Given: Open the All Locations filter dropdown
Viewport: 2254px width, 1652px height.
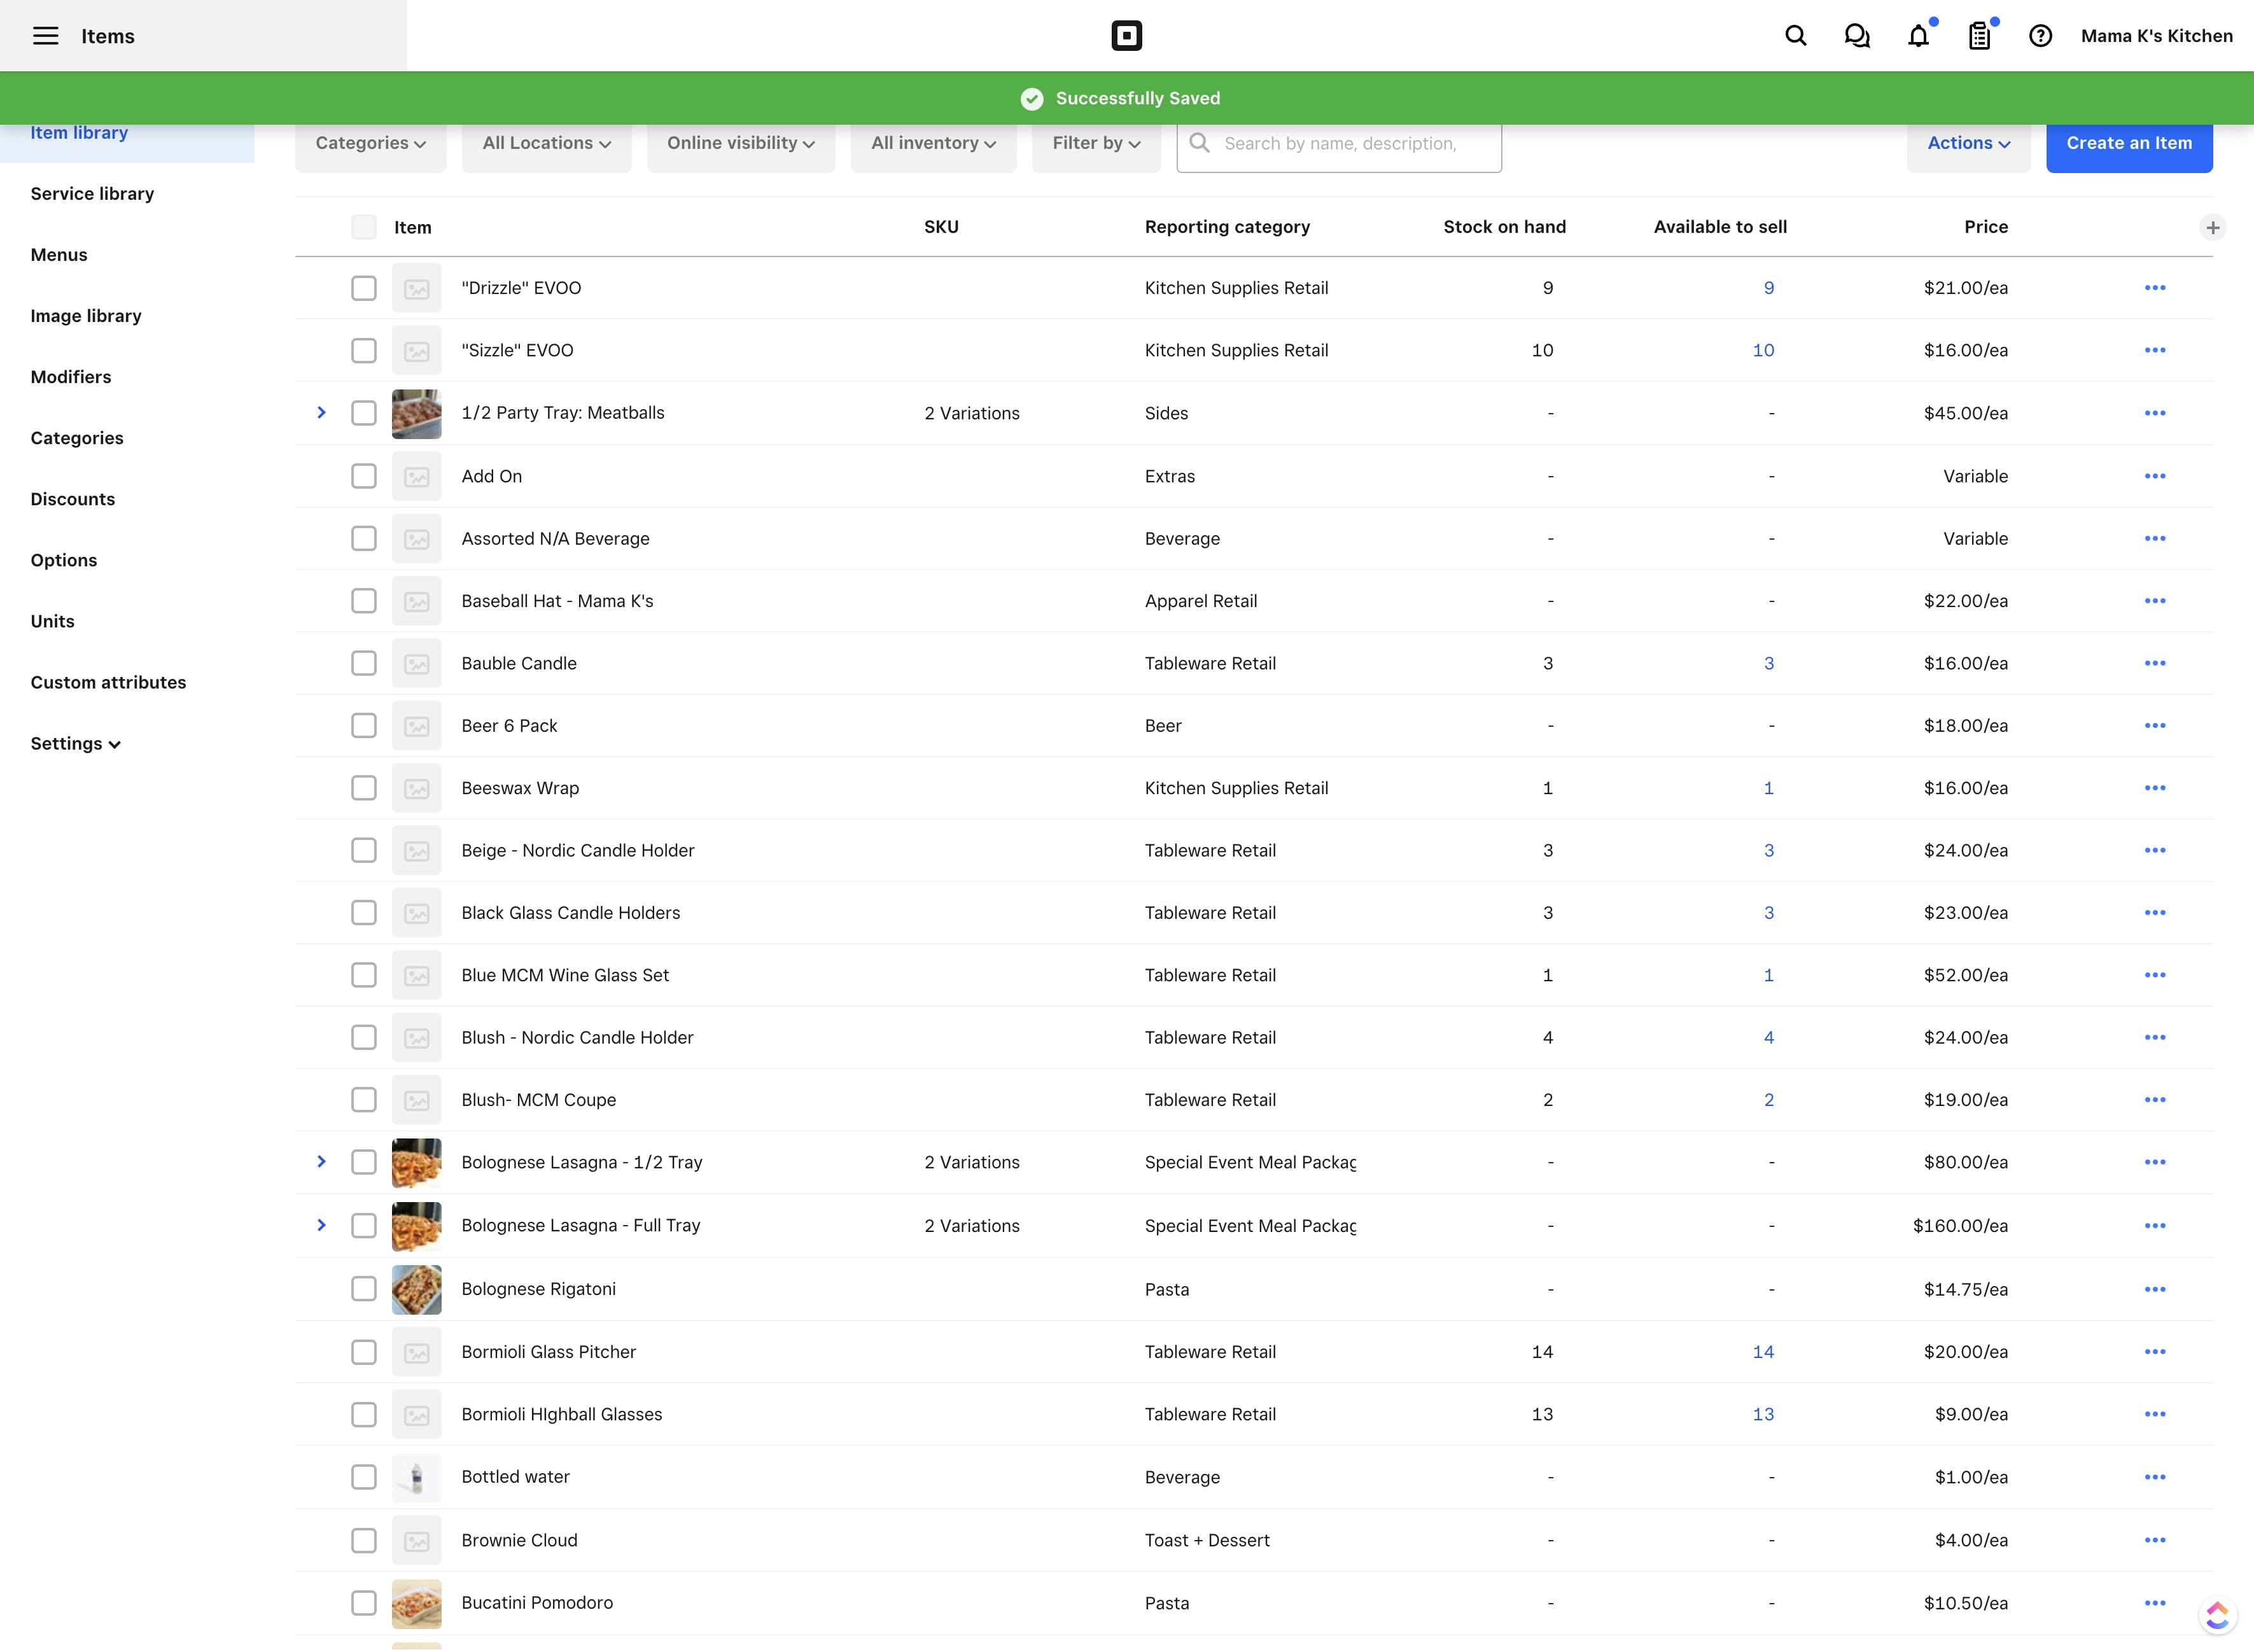Looking at the screenshot, I should (546, 142).
